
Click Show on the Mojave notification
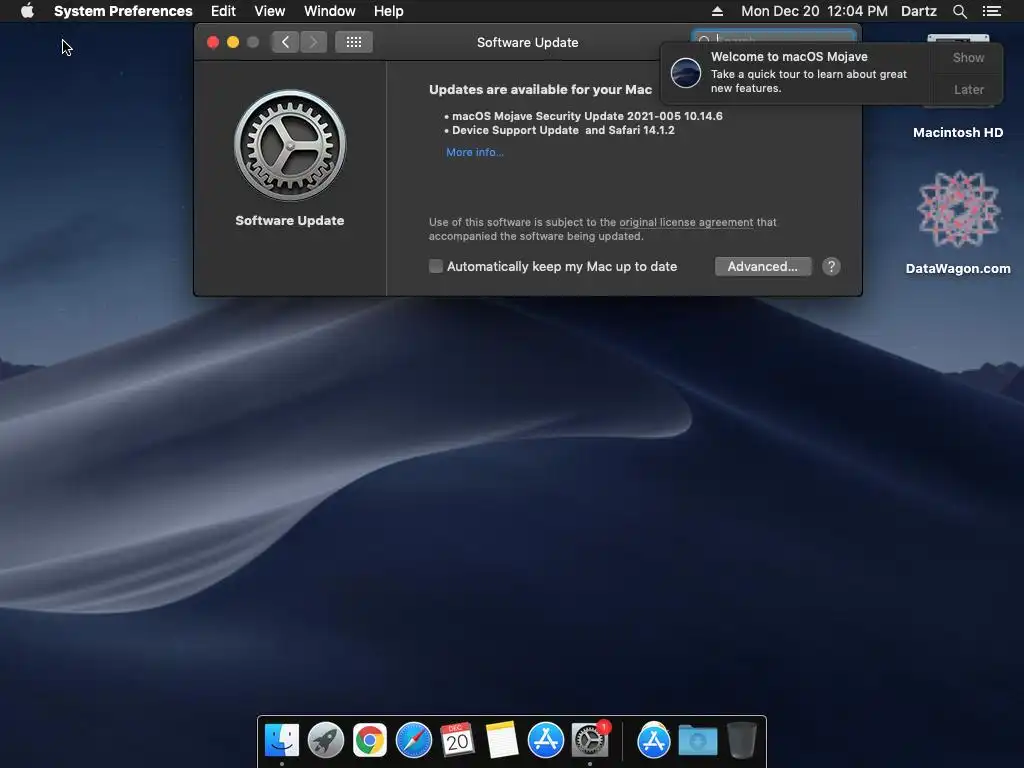(x=968, y=57)
